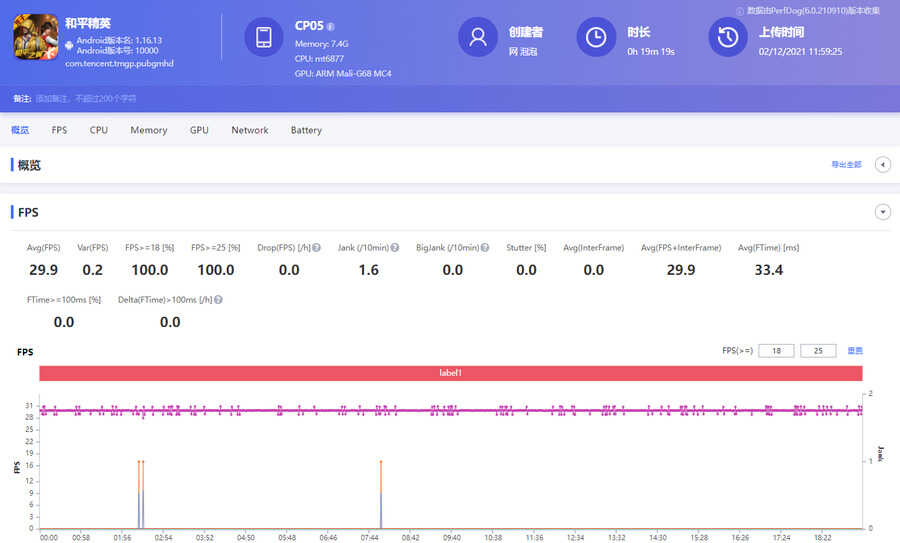Click the Avg(FPS) value 29.9
900x543 pixels.
click(x=44, y=270)
